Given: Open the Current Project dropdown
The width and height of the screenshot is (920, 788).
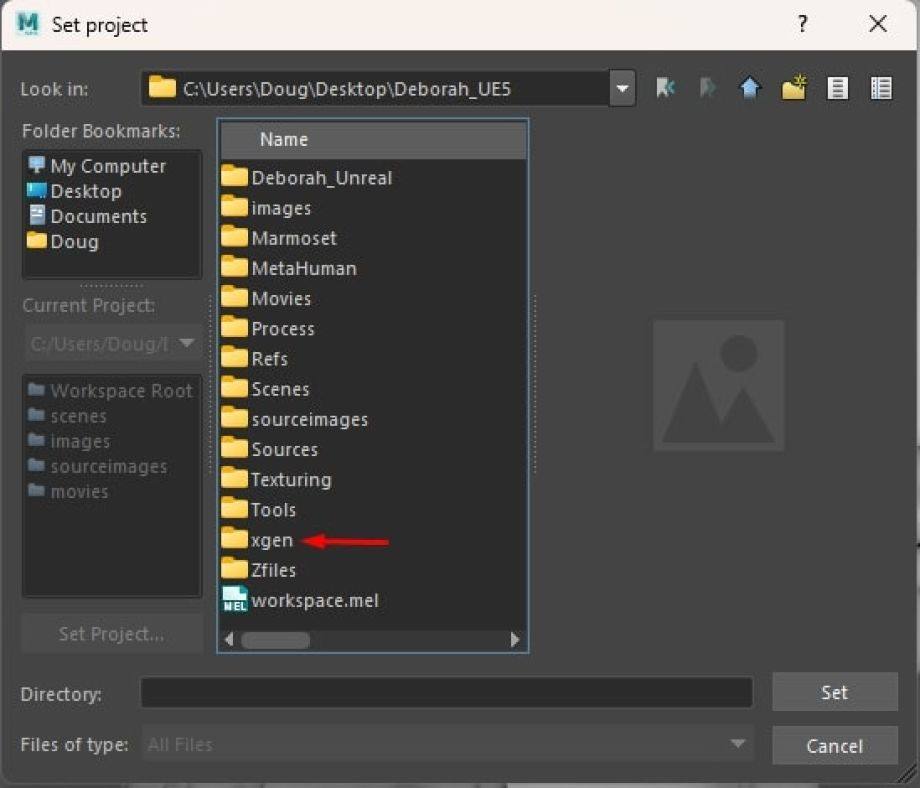Looking at the screenshot, I should (186, 344).
